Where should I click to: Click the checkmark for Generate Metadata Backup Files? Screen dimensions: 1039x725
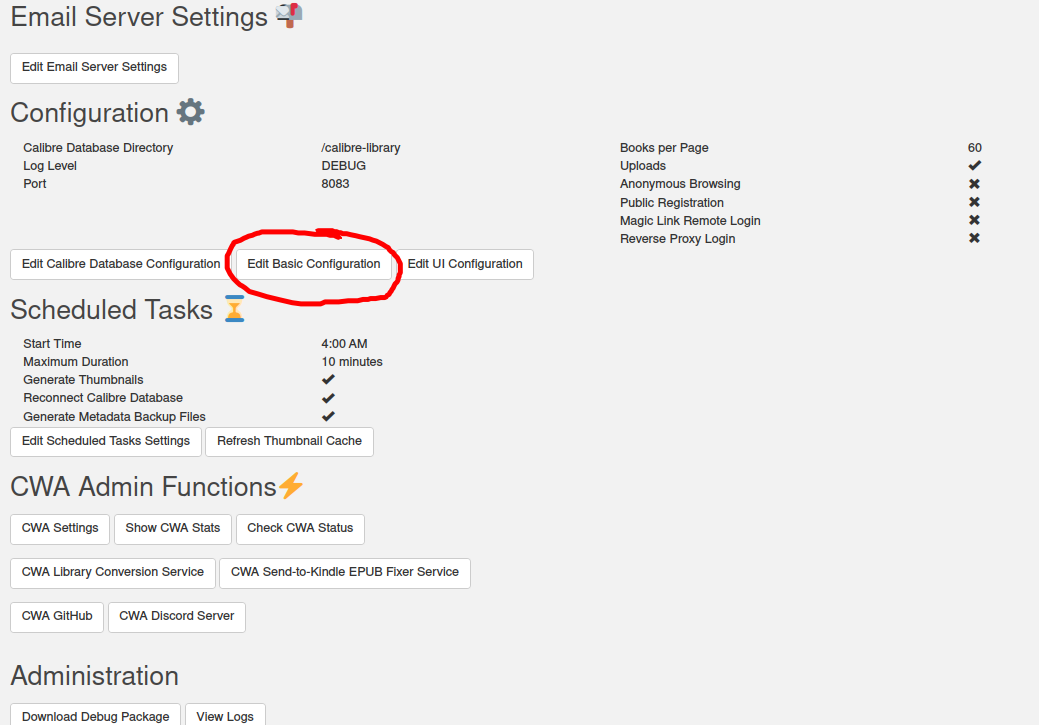pos(328,416)
